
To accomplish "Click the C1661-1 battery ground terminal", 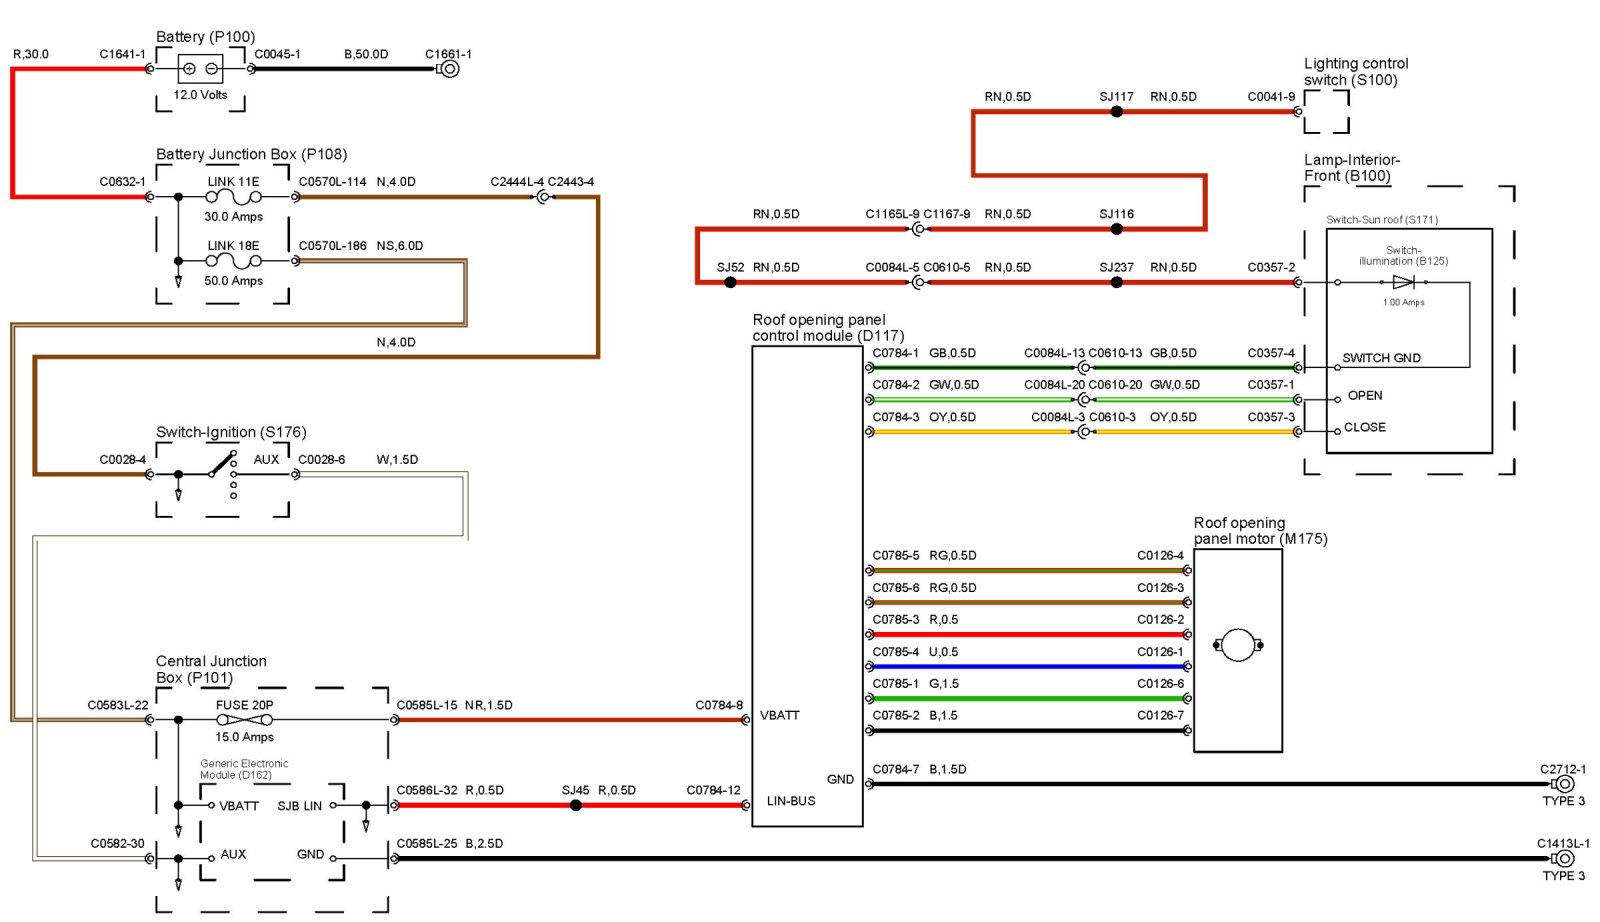I will point(450,69).
